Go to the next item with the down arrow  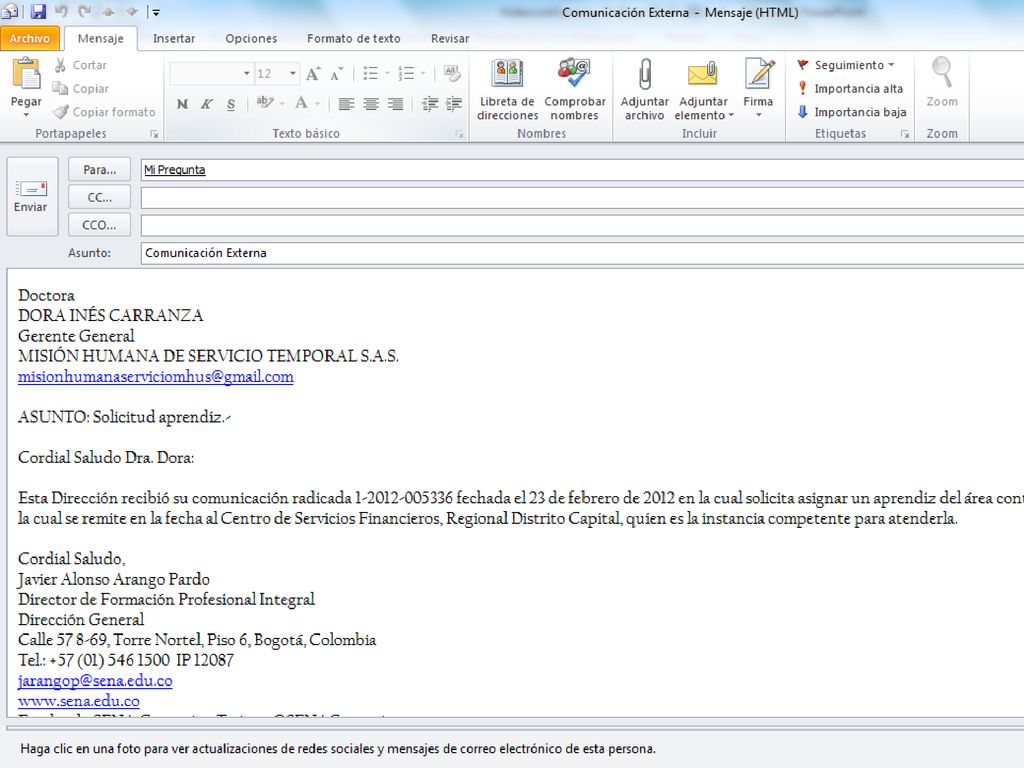point(132,12)
